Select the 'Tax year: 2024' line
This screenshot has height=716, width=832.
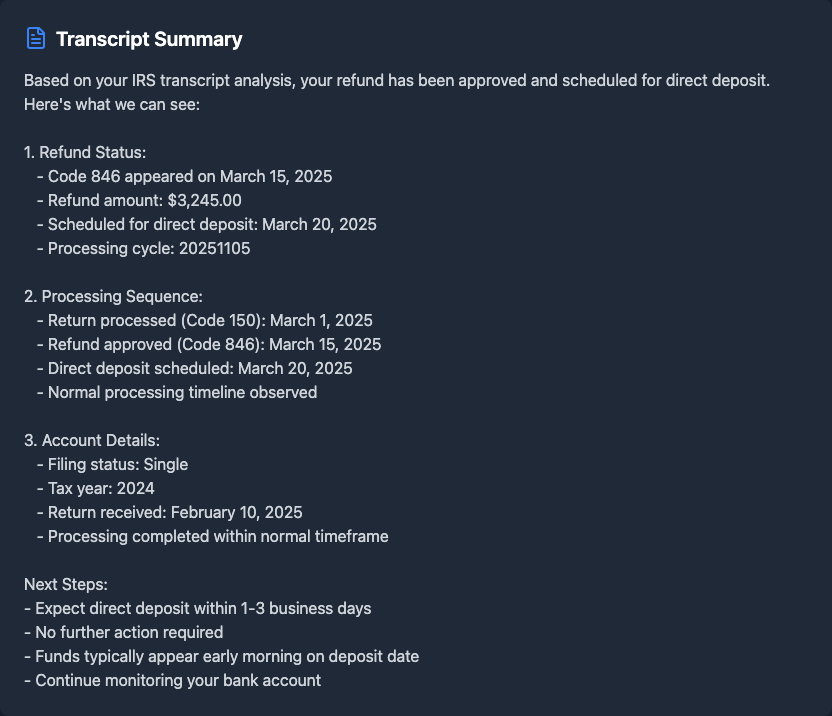click(x=101, y=488)
